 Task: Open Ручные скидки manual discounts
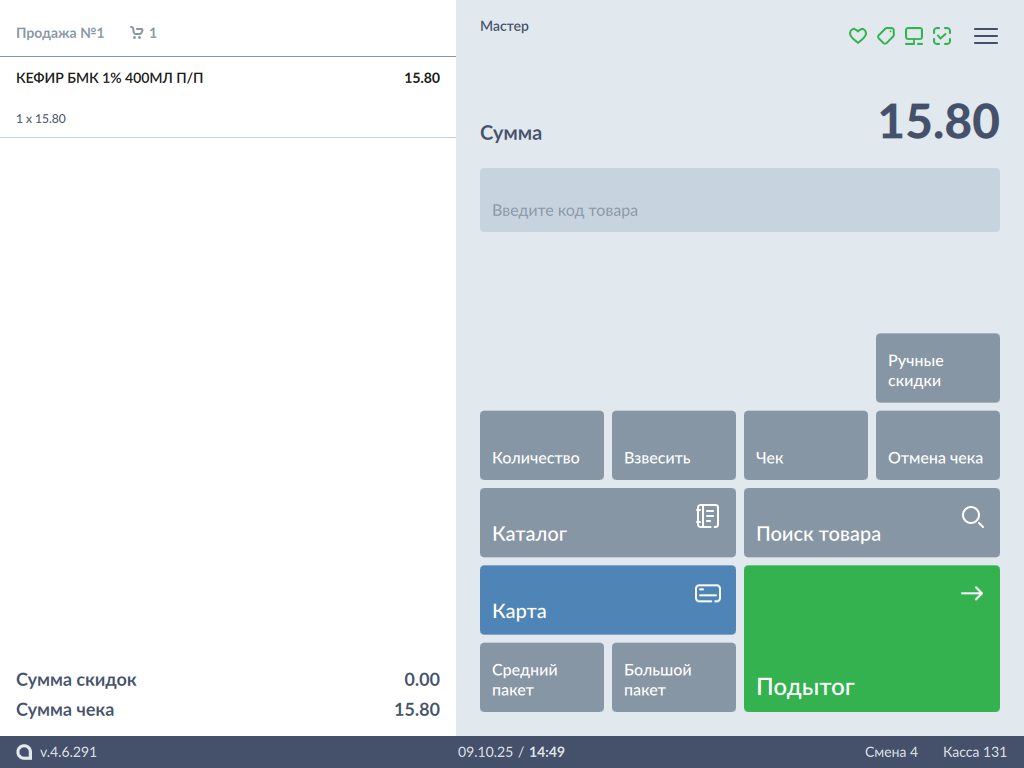[938, 368]
